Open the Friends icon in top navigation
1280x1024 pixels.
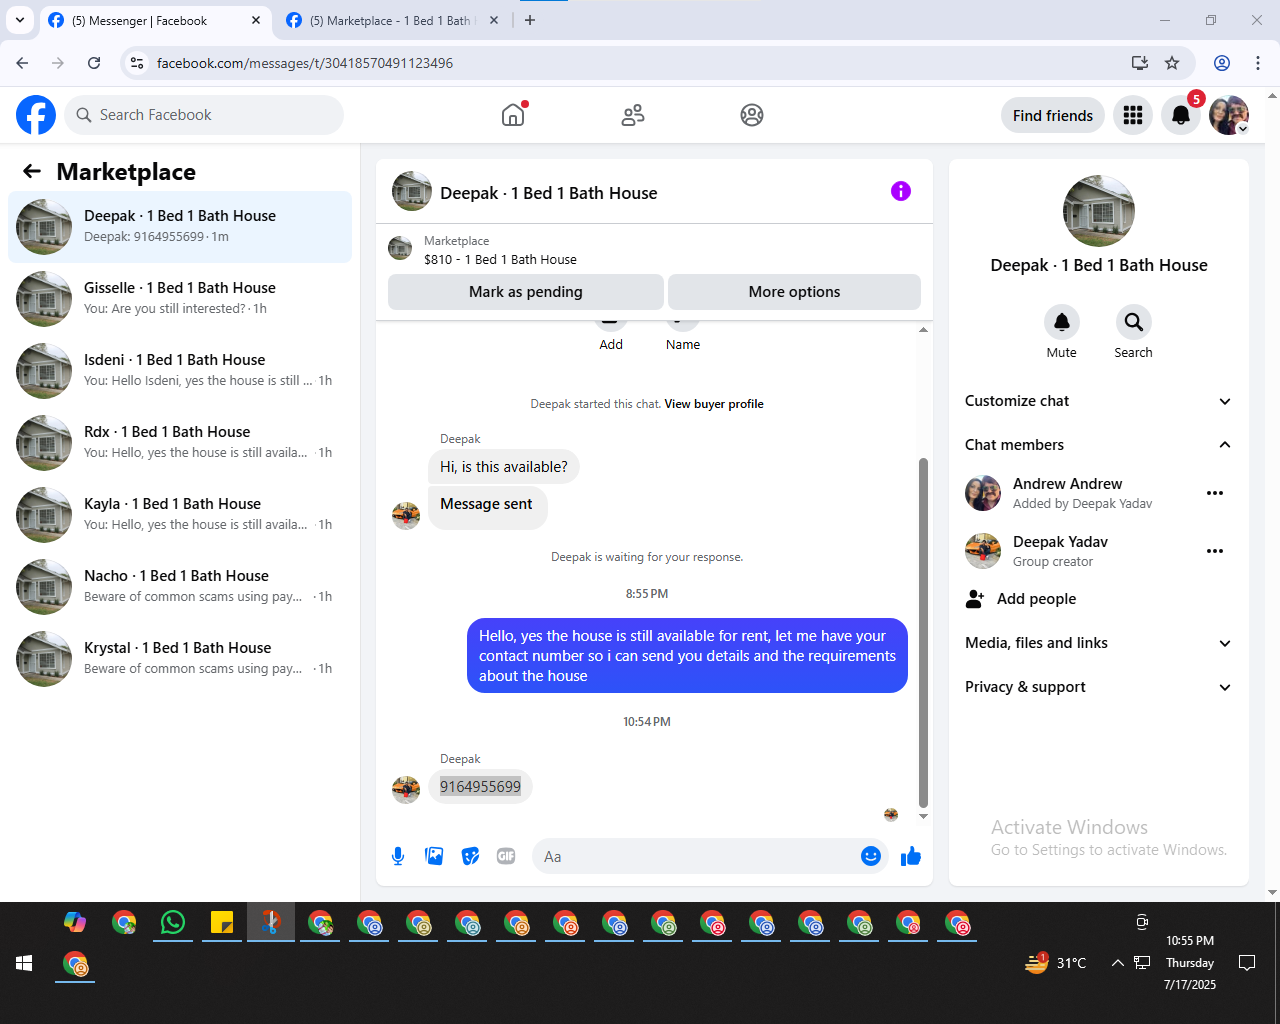[x=633, y=115]
